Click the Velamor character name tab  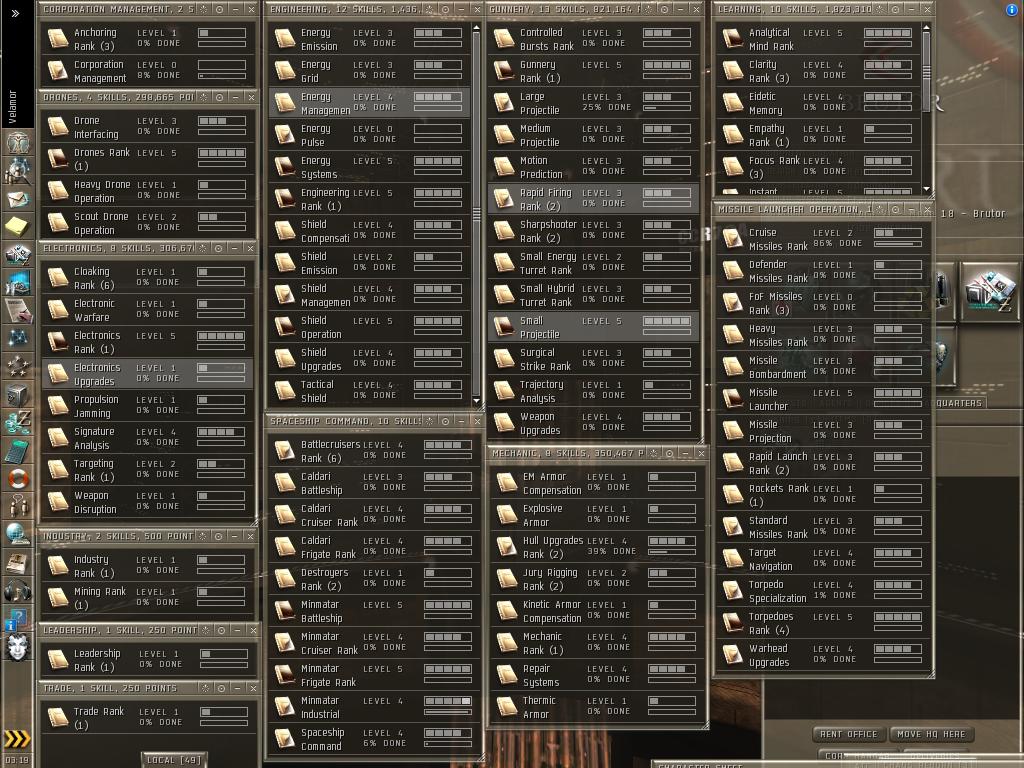[13, 106]
